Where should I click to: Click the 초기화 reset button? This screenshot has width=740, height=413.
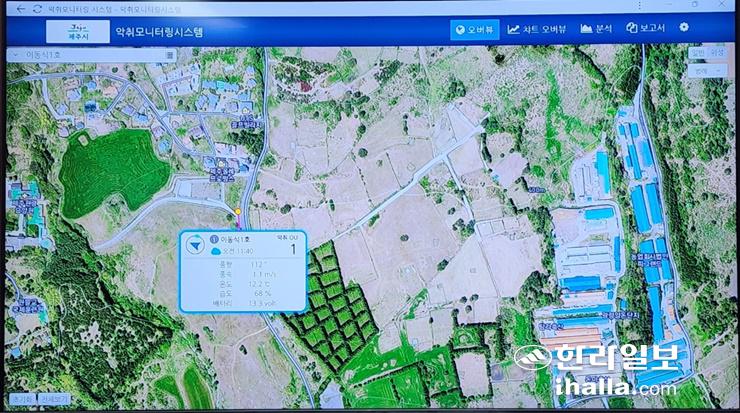21,400
